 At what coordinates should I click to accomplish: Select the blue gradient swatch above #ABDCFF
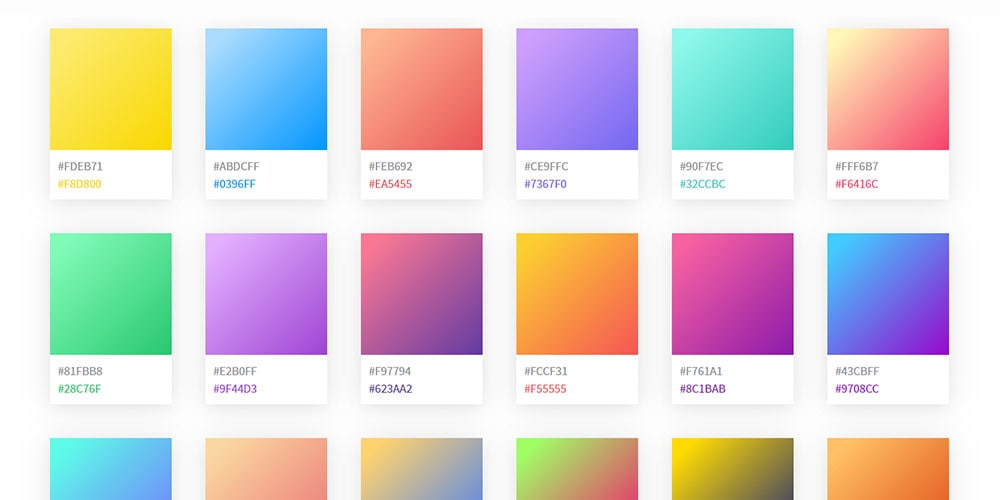pos(266,89)
